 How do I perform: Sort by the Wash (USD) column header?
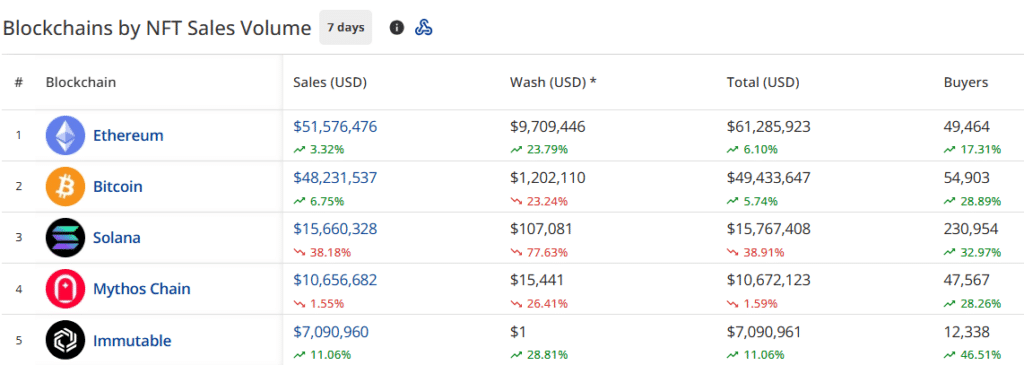coord(553,83)
